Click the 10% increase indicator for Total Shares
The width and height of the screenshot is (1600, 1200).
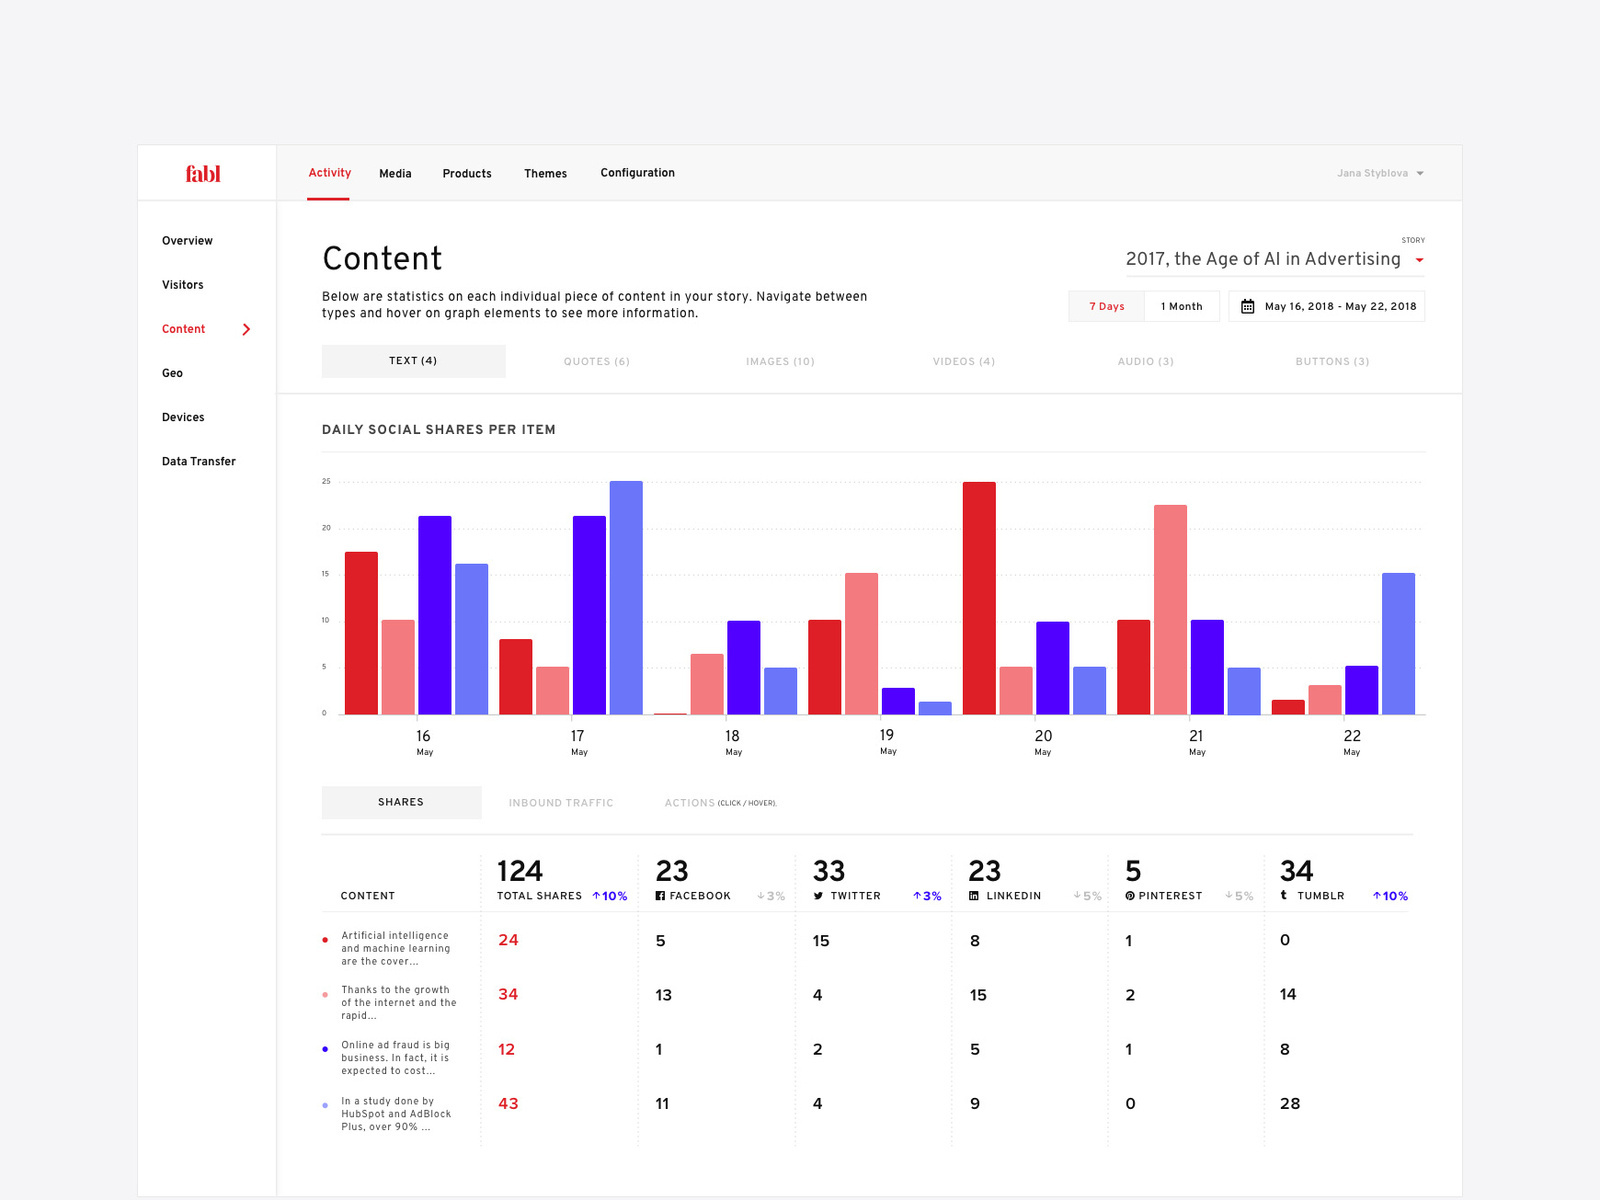click(610, 896)
